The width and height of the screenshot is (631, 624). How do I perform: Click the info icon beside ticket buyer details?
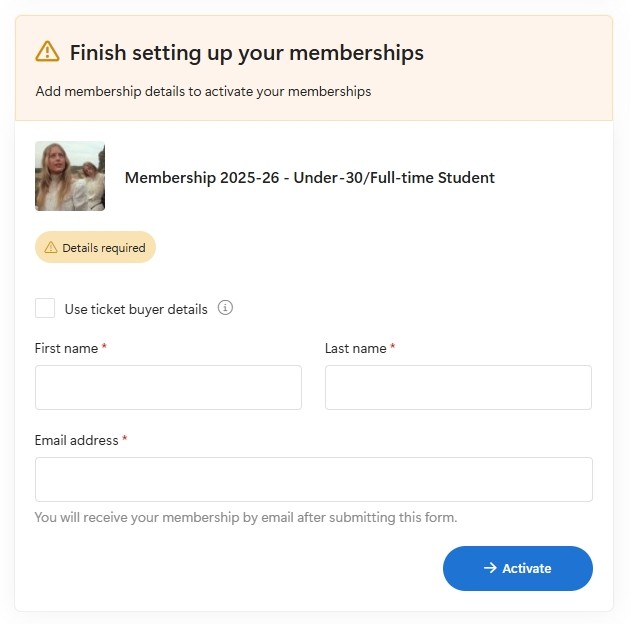tap(225, 308)
